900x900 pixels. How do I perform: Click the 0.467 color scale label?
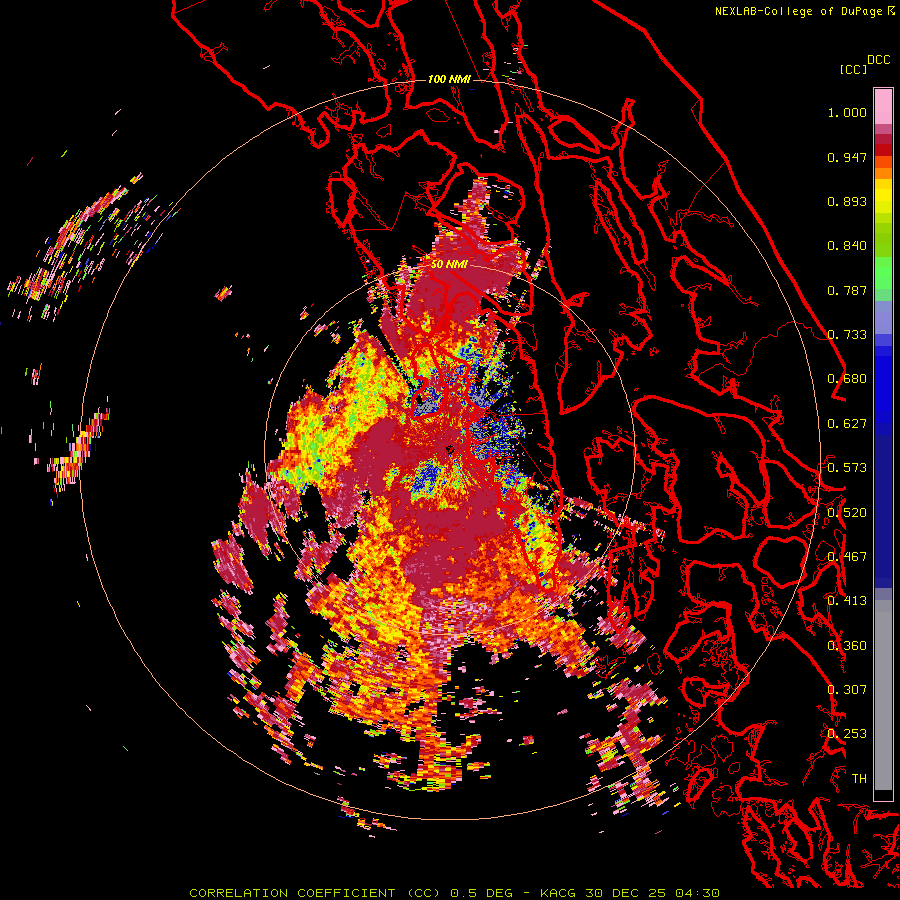point(847,557)
